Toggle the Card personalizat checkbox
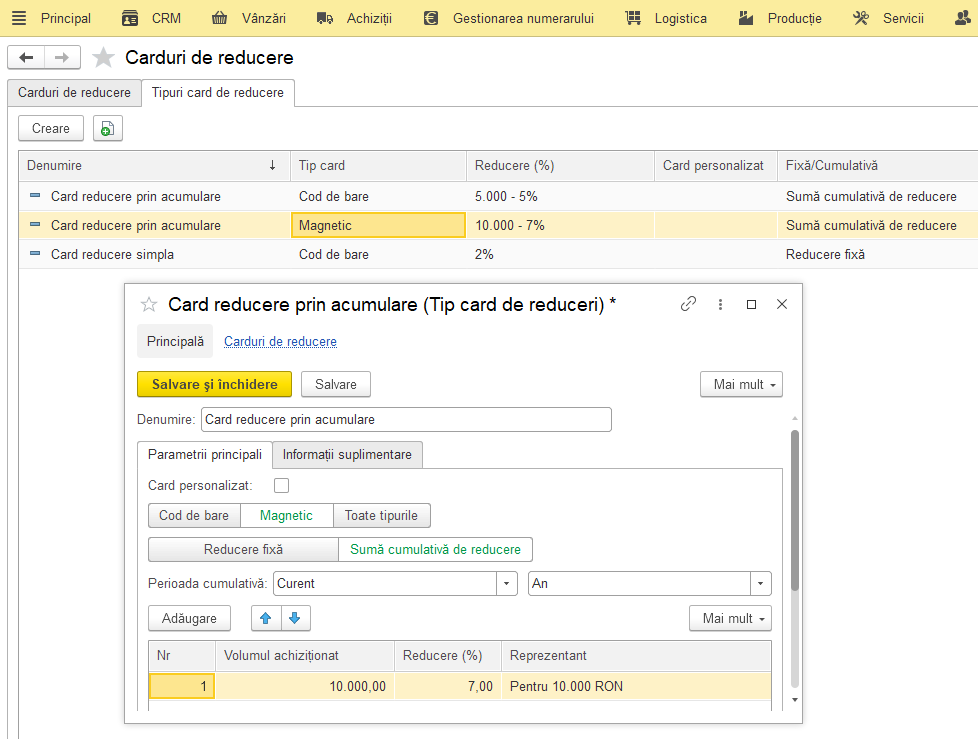Viewport: 978px width, 739px height. [281, 485]
